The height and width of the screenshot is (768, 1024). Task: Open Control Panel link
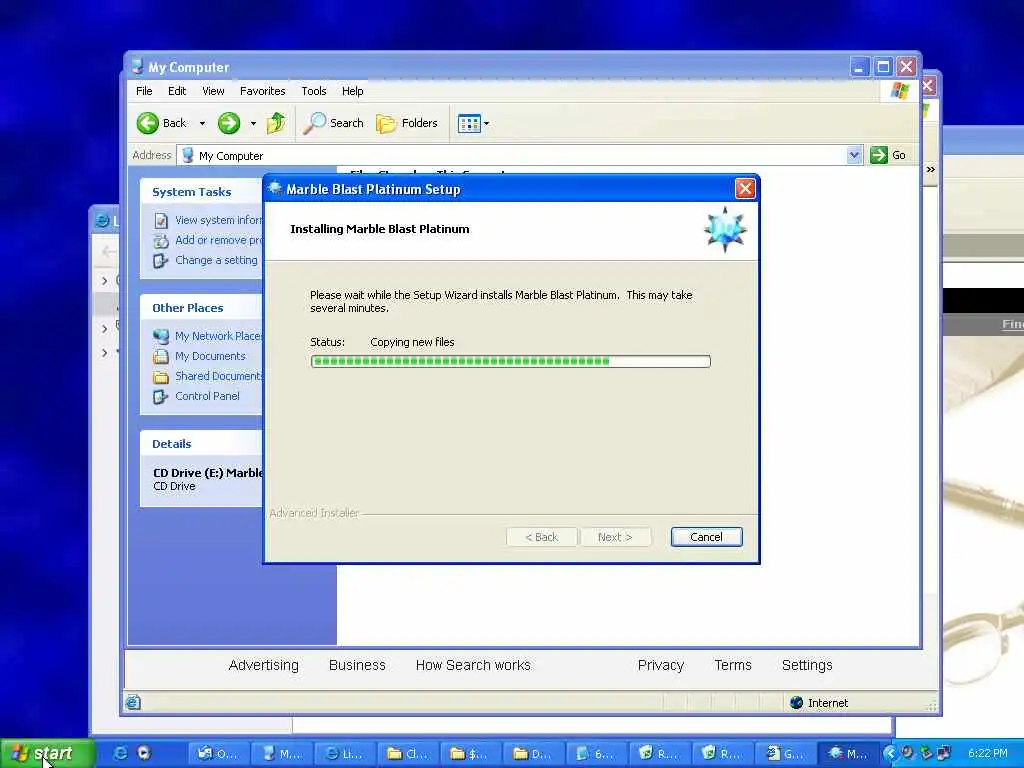click(207, 396)
